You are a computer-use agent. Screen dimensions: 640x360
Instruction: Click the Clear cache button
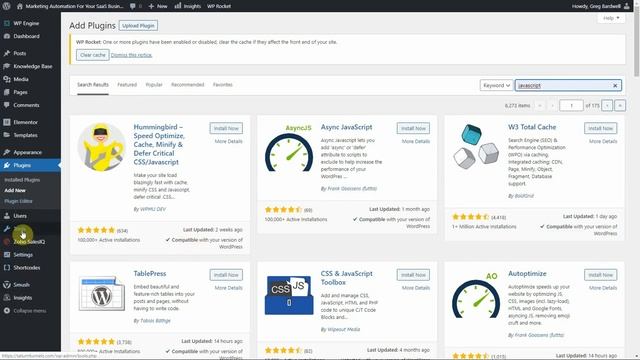coord(93,55)
